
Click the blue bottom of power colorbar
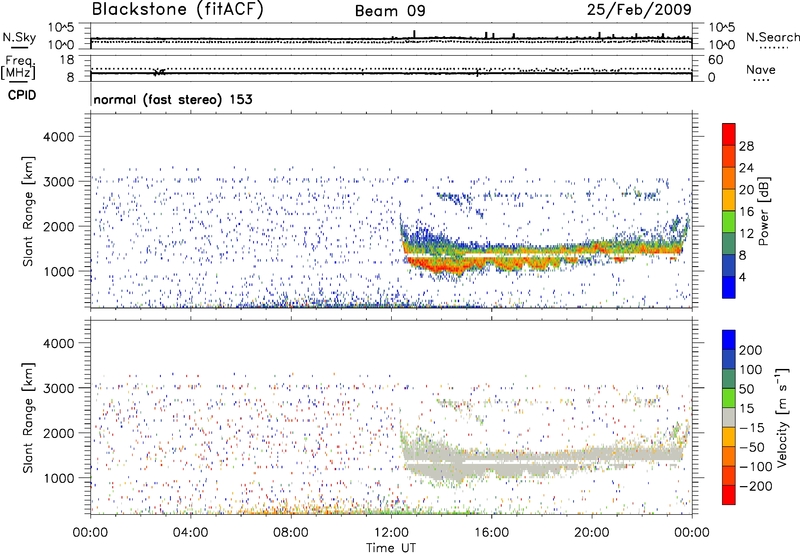point(729,287)
